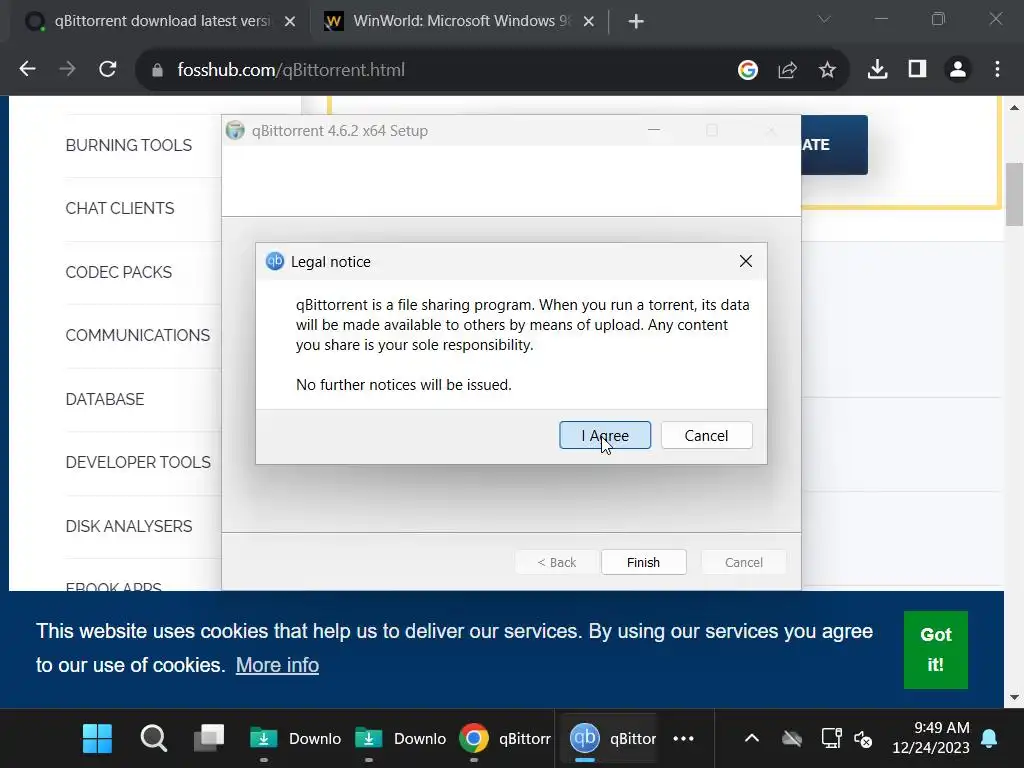The width and height of the screenshot is (1024, 768).
Task: Open the DISK ANALYSERS category
Action: pos(129,526)
